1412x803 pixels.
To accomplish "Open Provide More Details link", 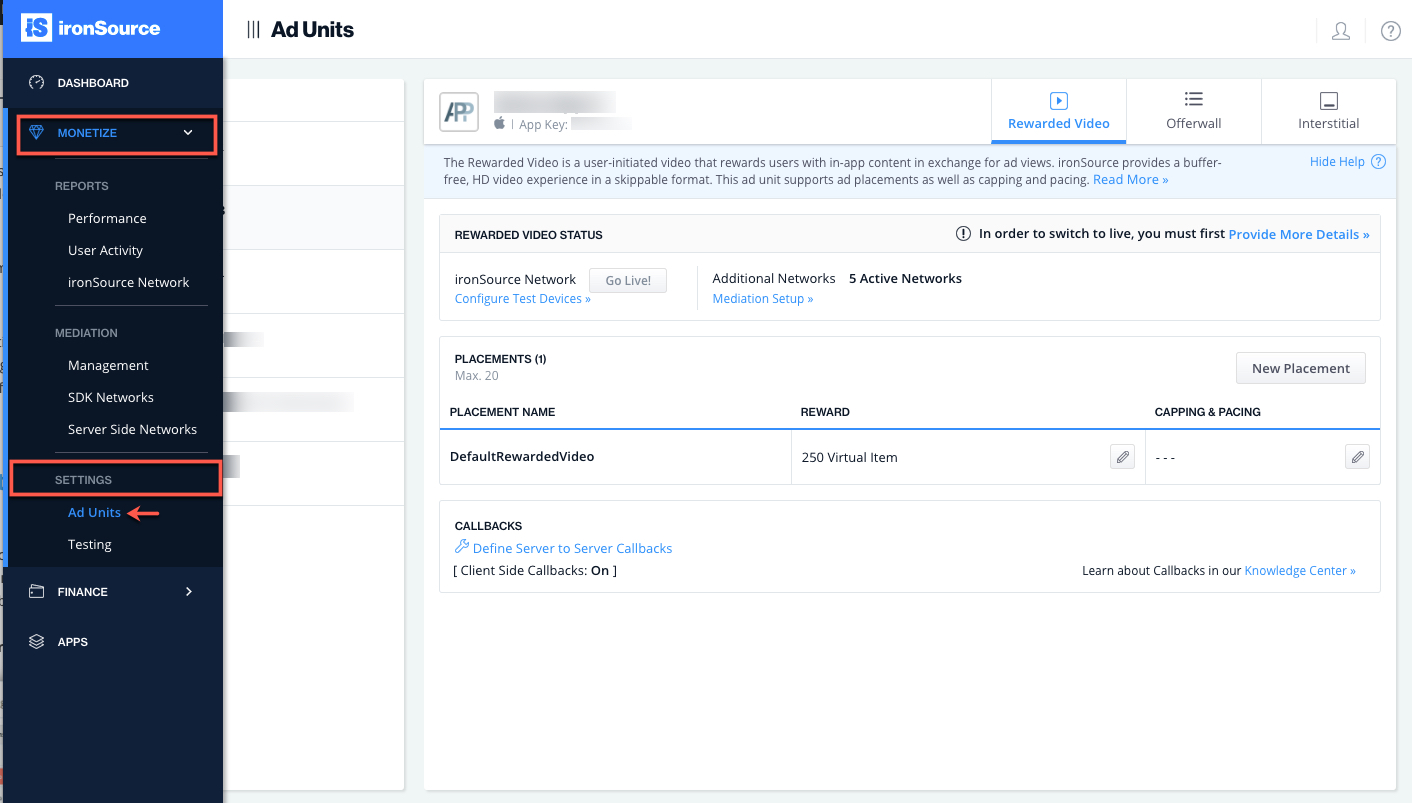I will coord(1299,234).
